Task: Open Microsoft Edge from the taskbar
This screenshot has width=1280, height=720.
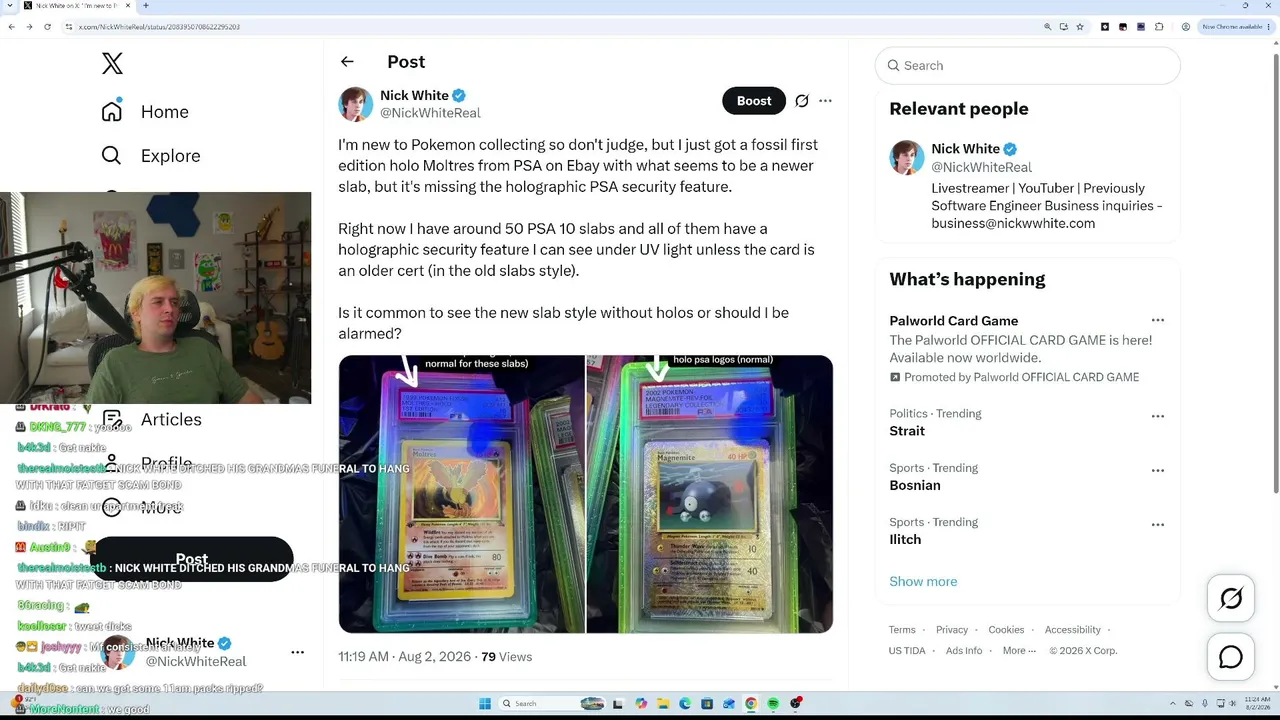Action: (x=685, y=704)
